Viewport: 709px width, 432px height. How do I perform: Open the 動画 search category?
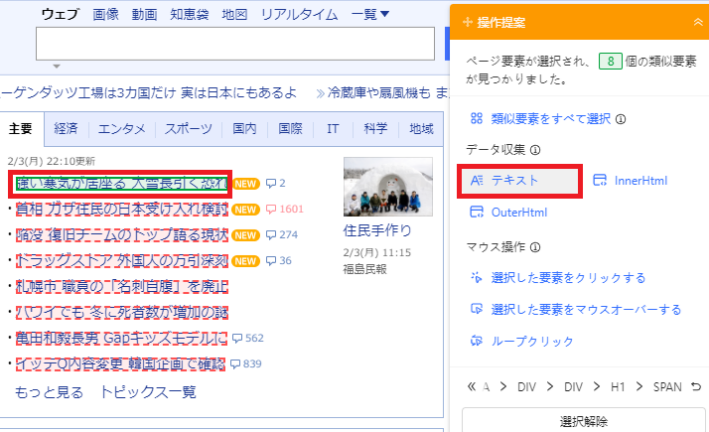coord(144,14)
